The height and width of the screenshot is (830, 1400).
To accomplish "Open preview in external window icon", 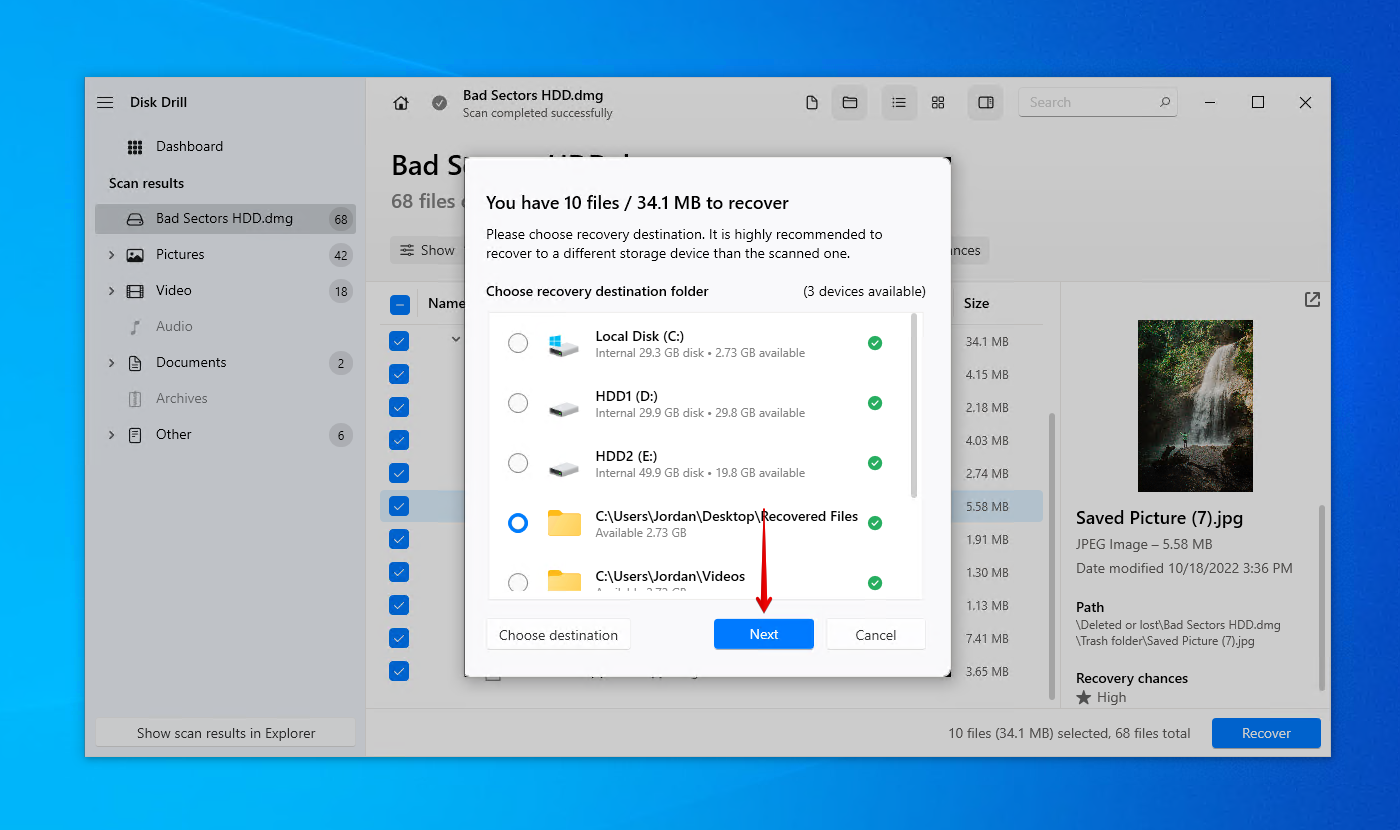I will click(1312, 299).
